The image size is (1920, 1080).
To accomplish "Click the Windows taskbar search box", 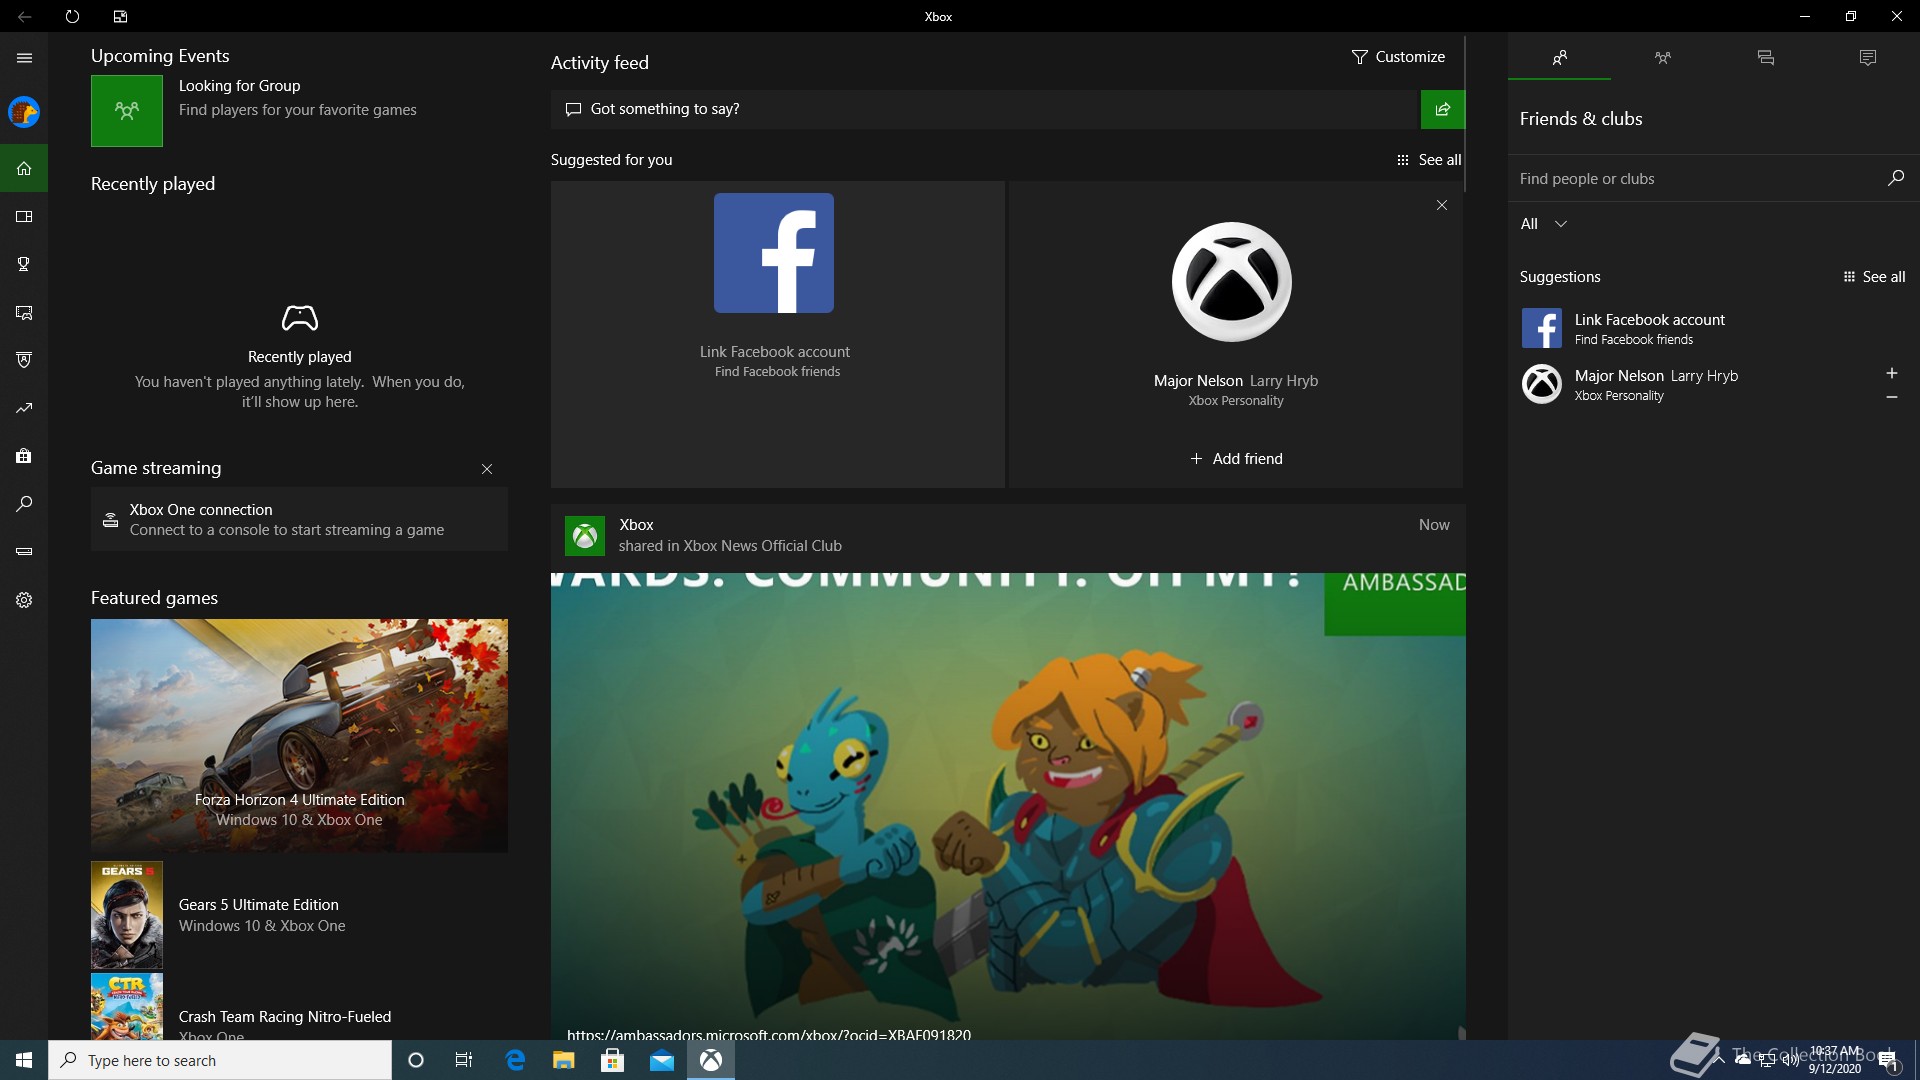I will [220, 1060].
